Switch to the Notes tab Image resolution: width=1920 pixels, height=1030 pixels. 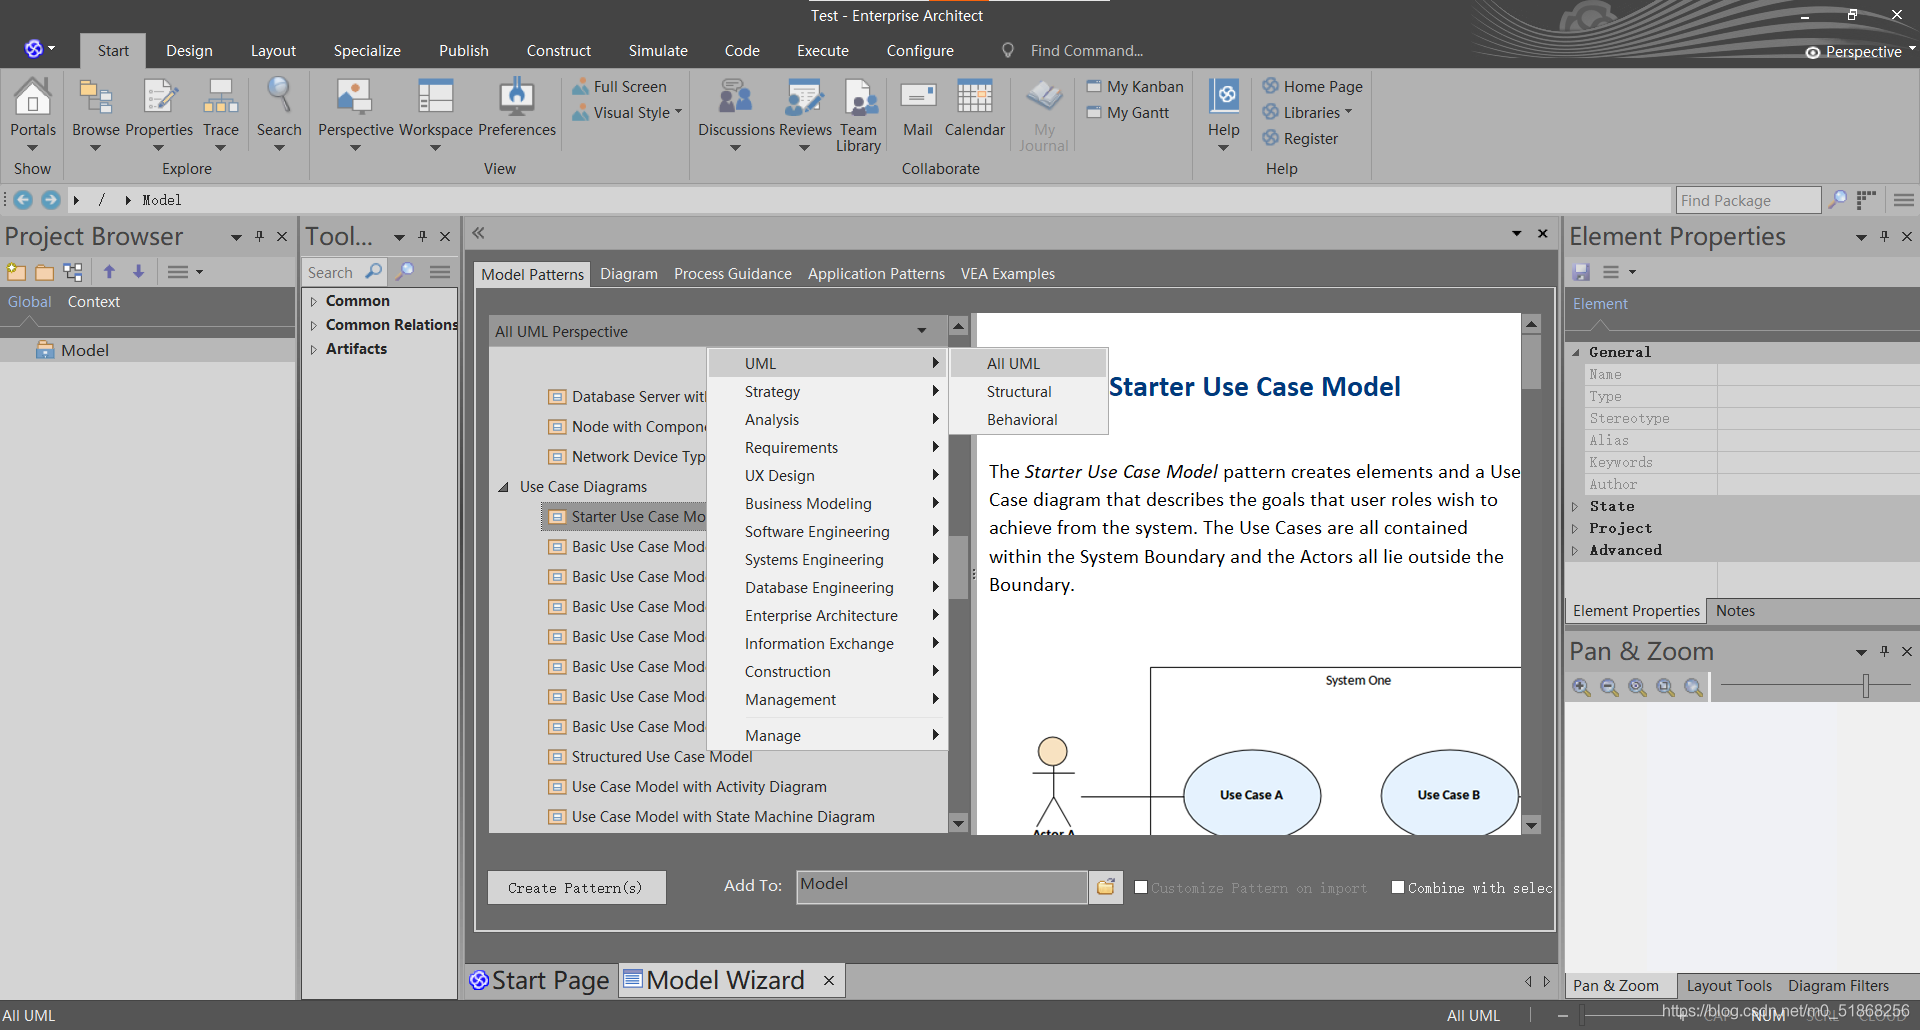[x=1735, y=611]
